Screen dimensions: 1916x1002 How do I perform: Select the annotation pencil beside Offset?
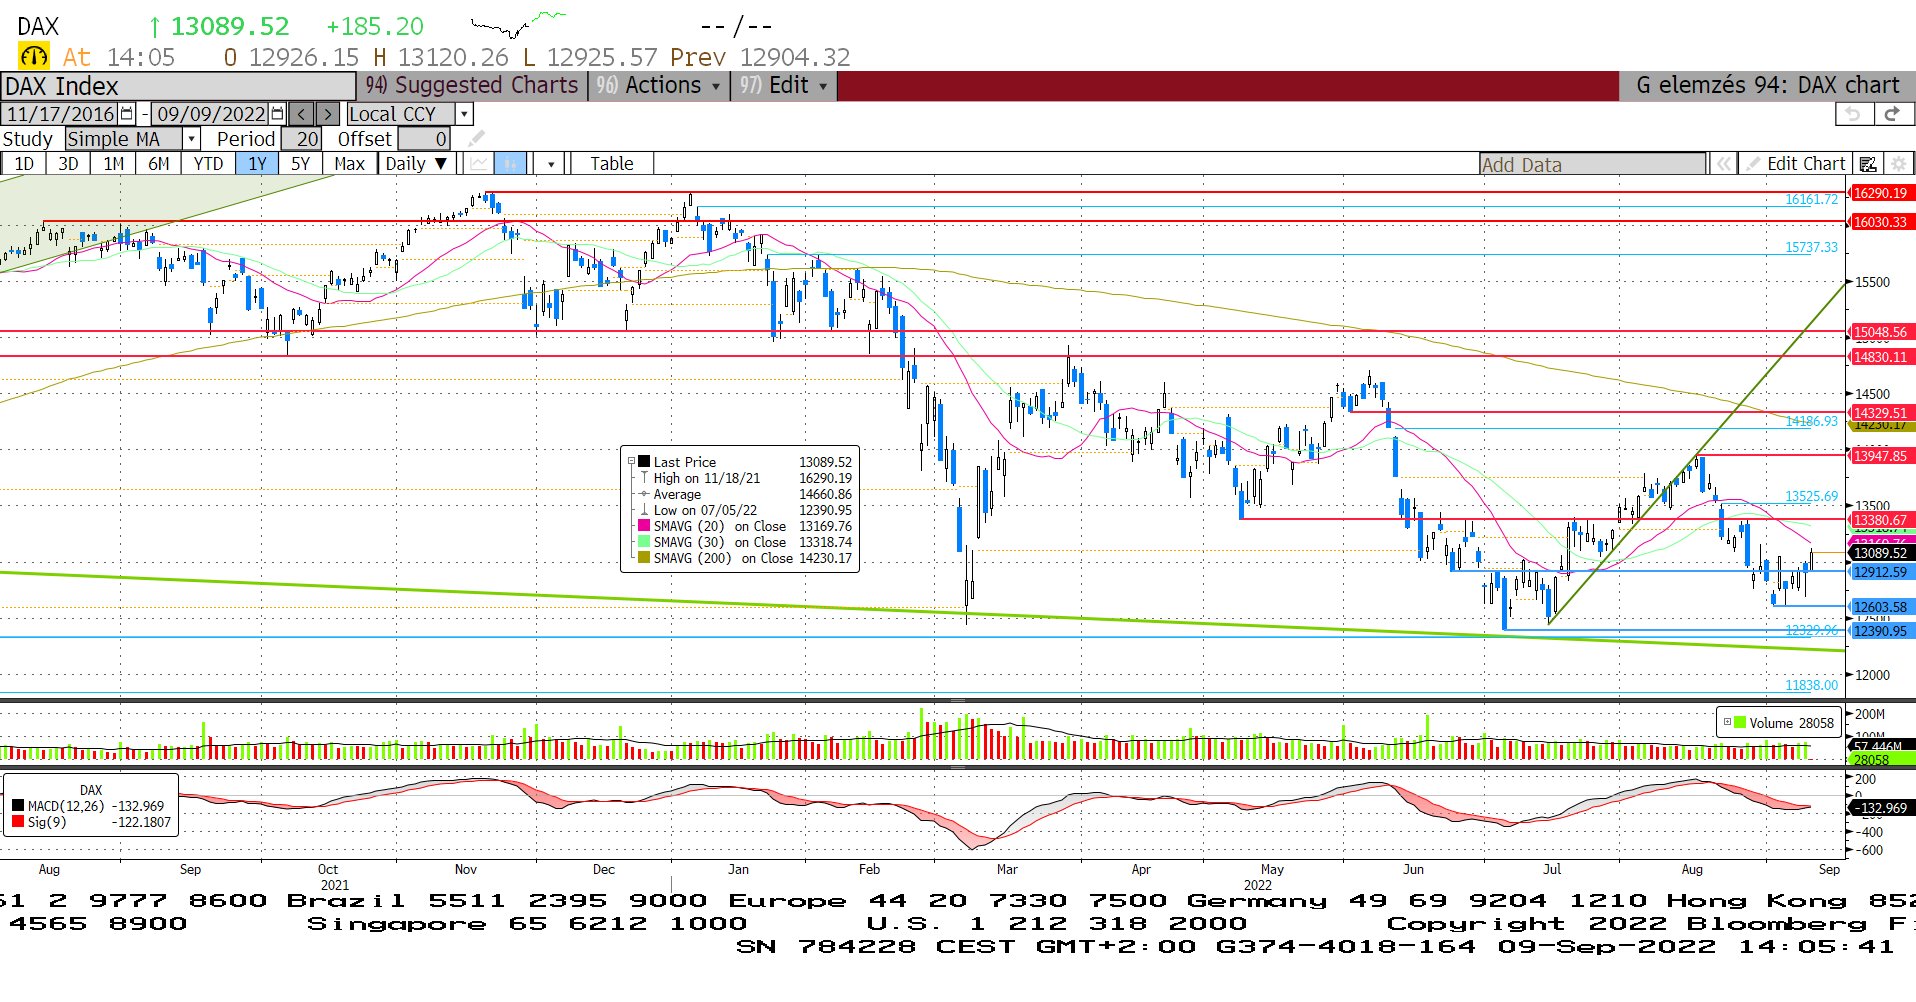476,139
